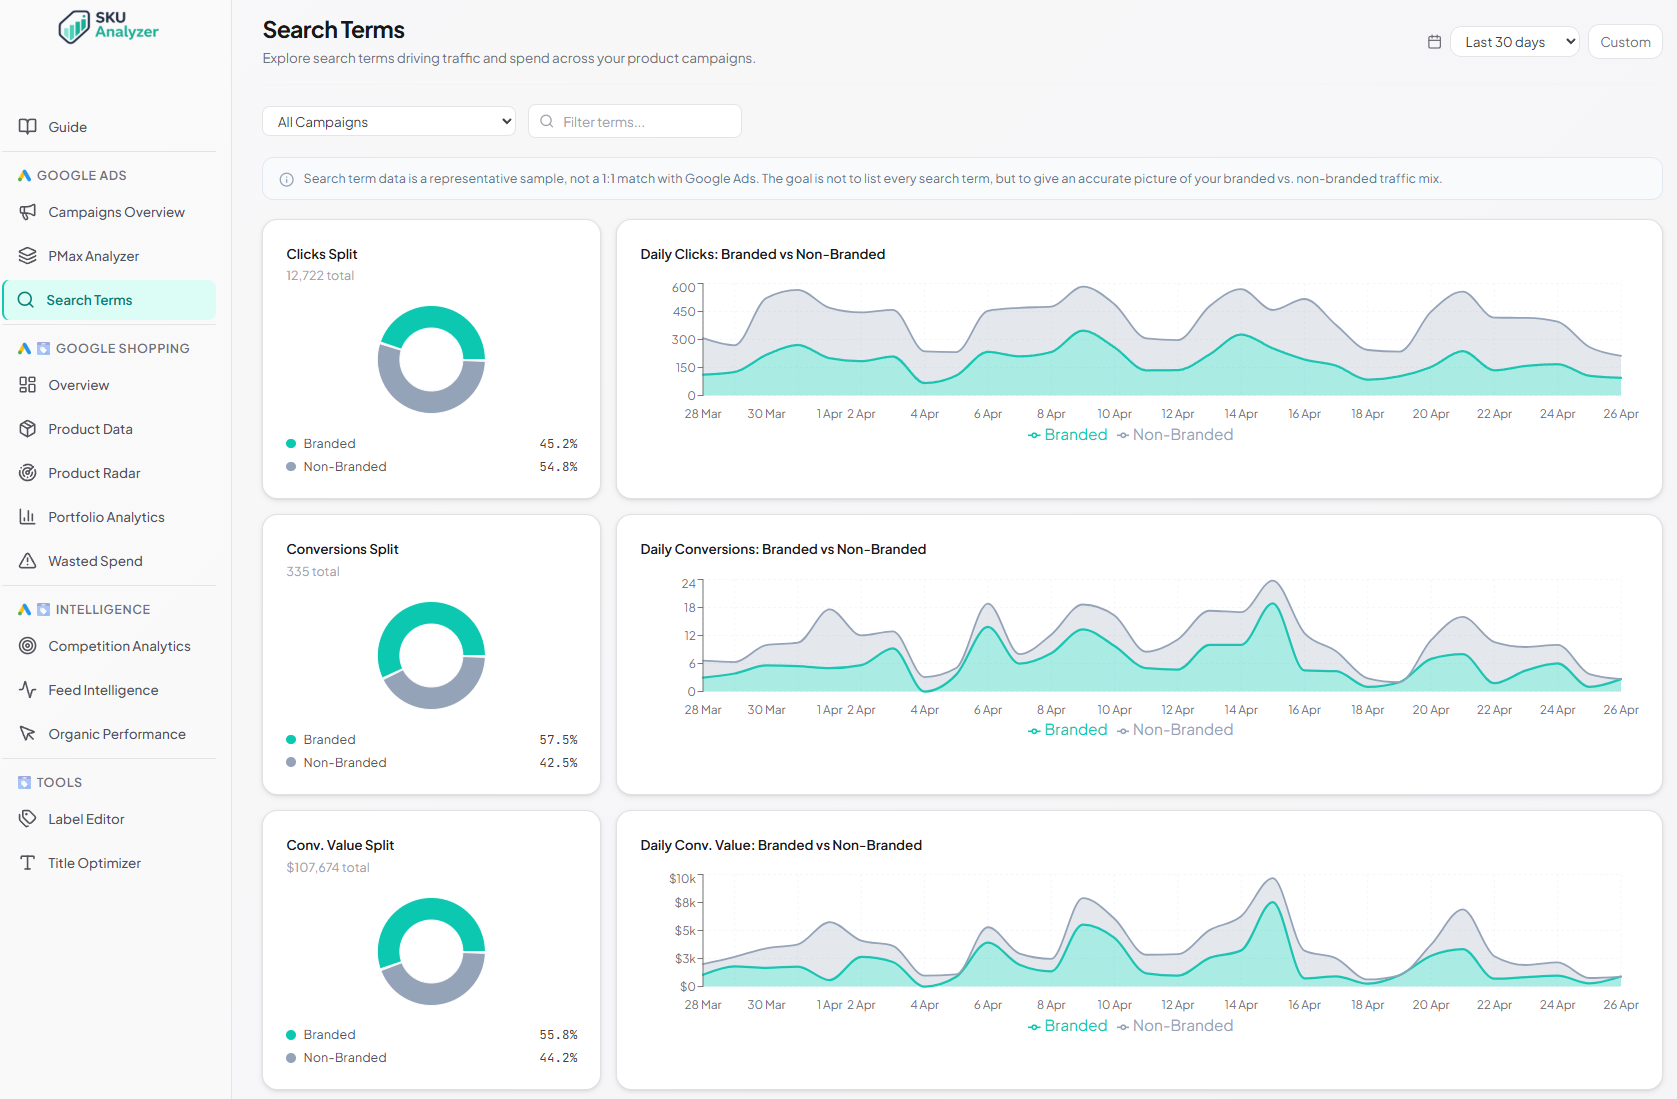Click inside the Filter terms search field

coord(635,121)
